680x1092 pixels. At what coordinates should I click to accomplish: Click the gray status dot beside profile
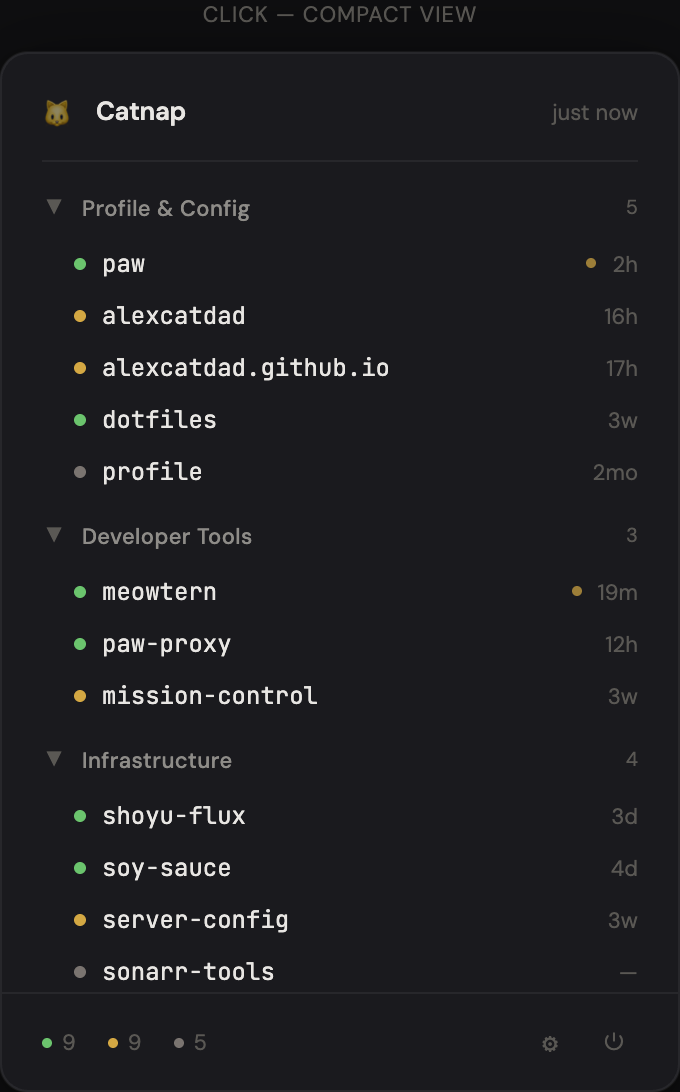pyautogui.click(x=80, y=472)
